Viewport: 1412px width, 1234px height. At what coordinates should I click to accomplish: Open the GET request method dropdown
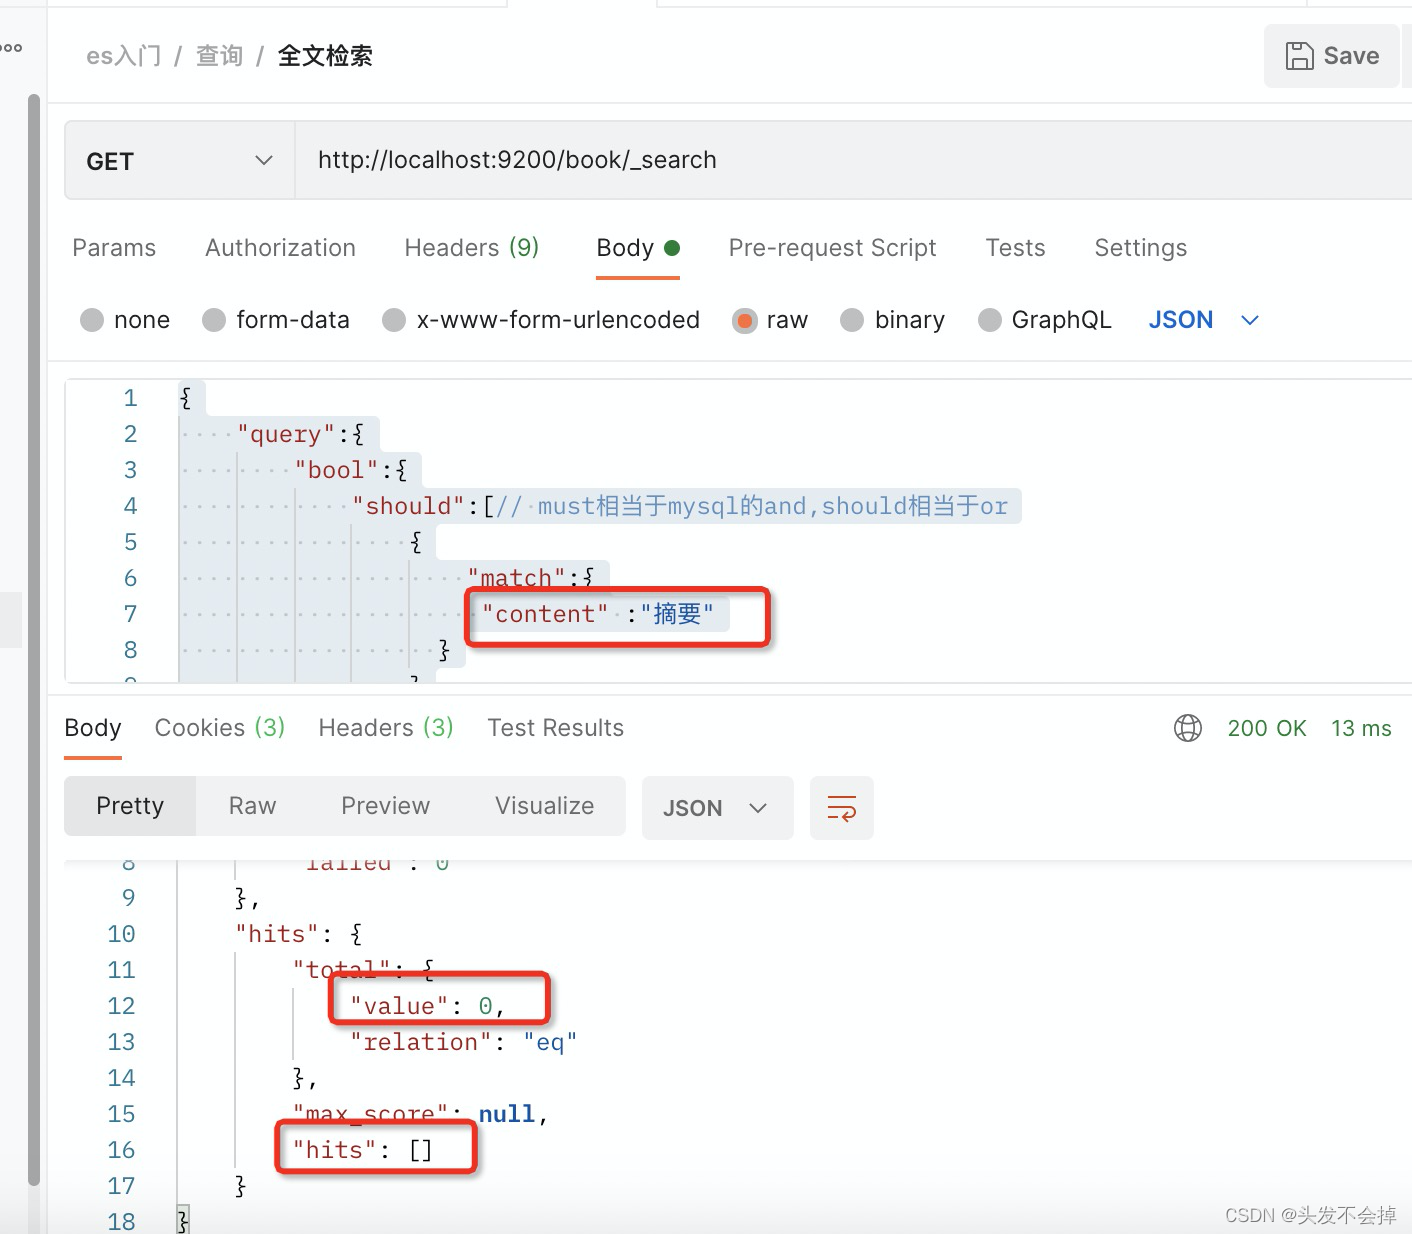click(x=178, y=160)
